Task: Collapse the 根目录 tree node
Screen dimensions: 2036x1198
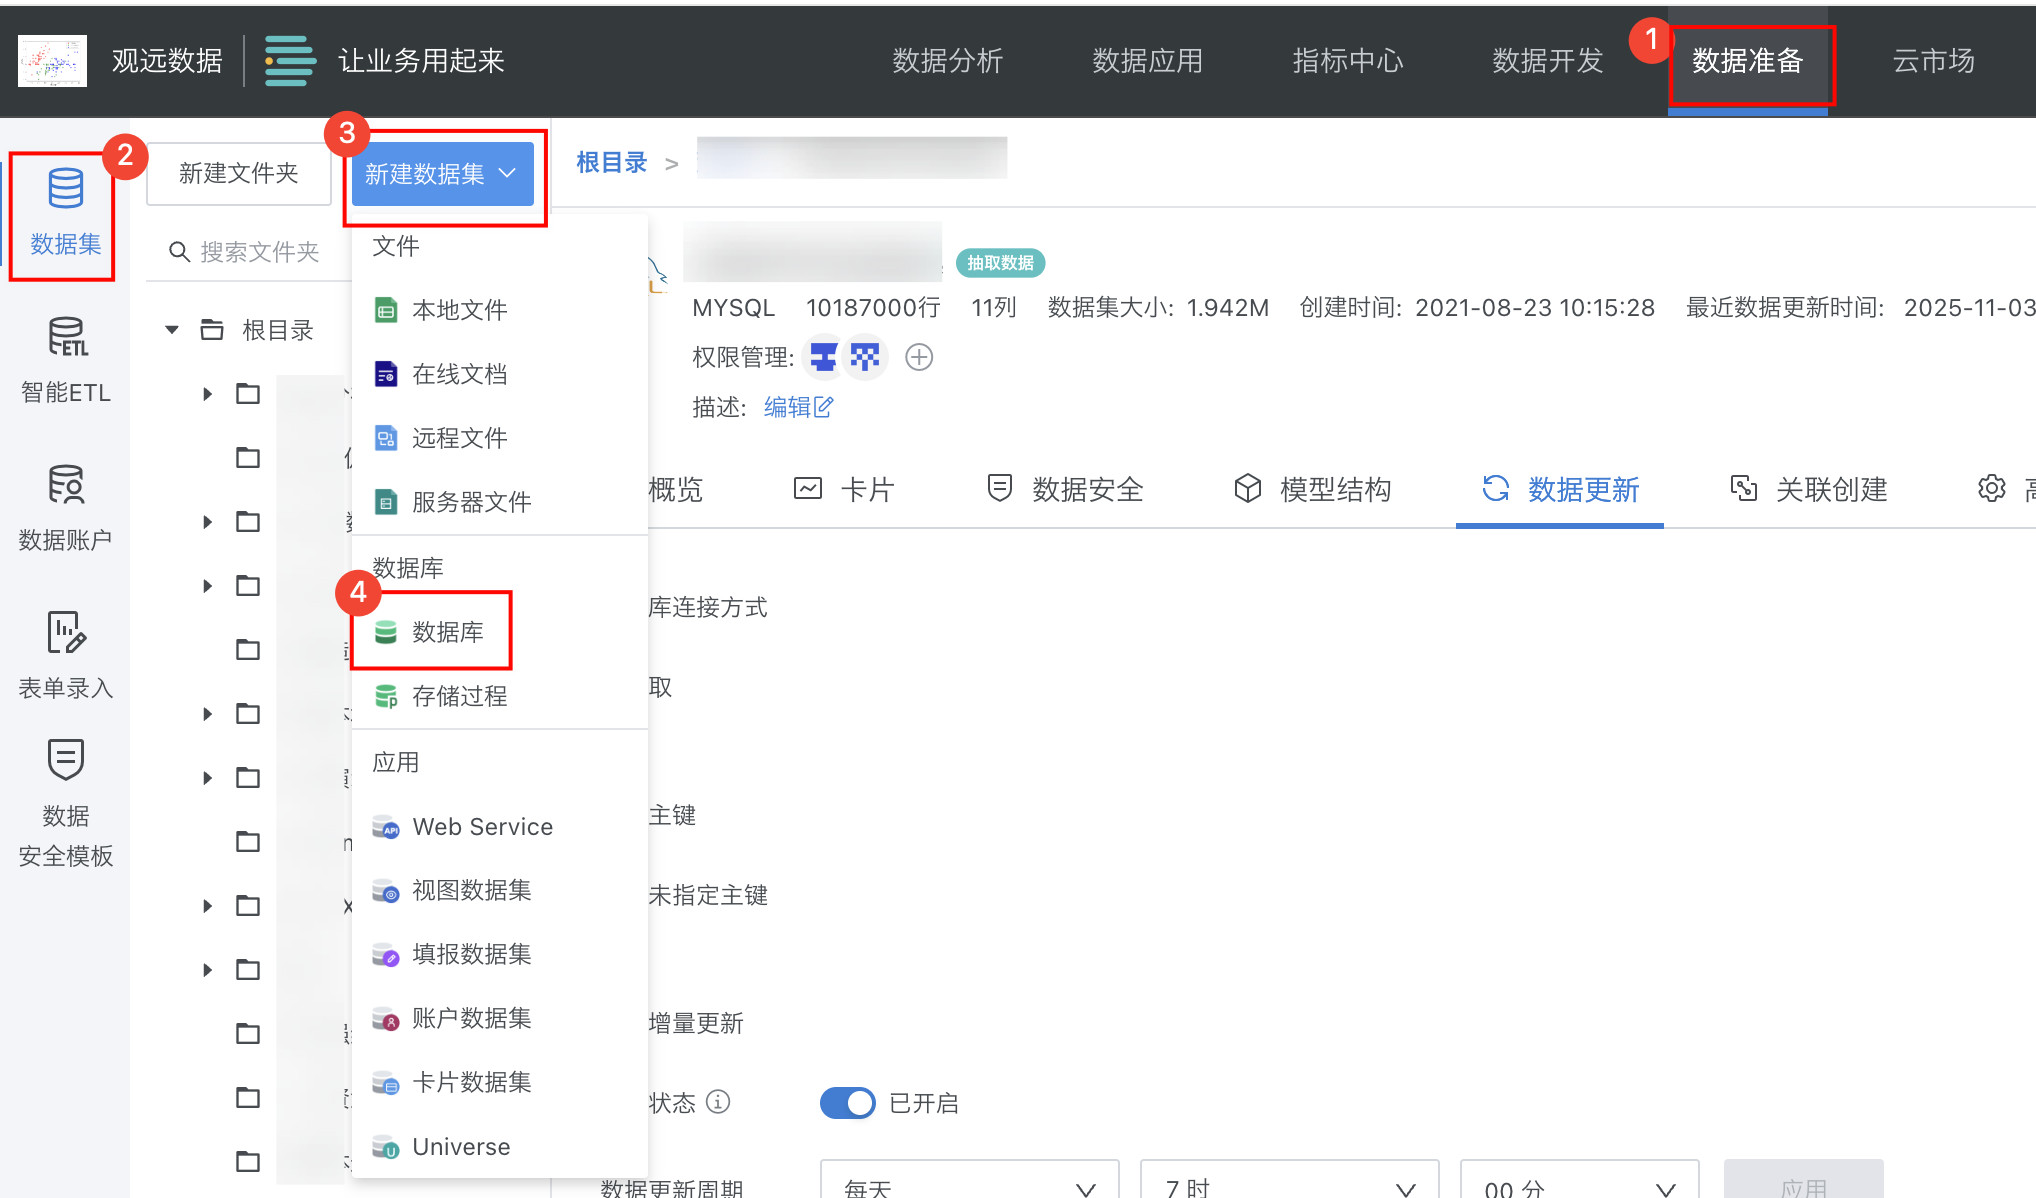Action: tap(172, 330)
